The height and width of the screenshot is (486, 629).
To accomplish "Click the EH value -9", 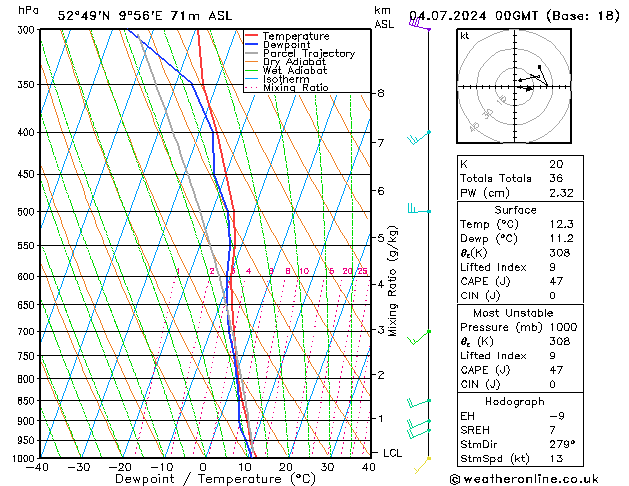I will point(557,416).
